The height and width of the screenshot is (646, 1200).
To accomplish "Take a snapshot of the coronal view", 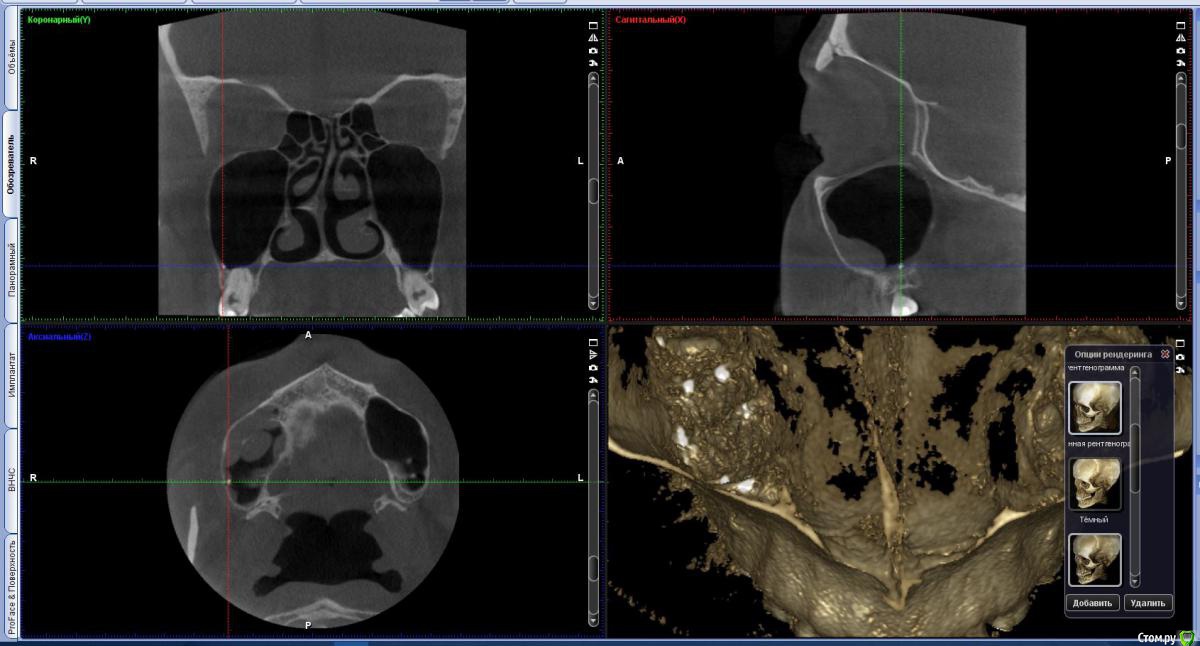I will (593, 50).
